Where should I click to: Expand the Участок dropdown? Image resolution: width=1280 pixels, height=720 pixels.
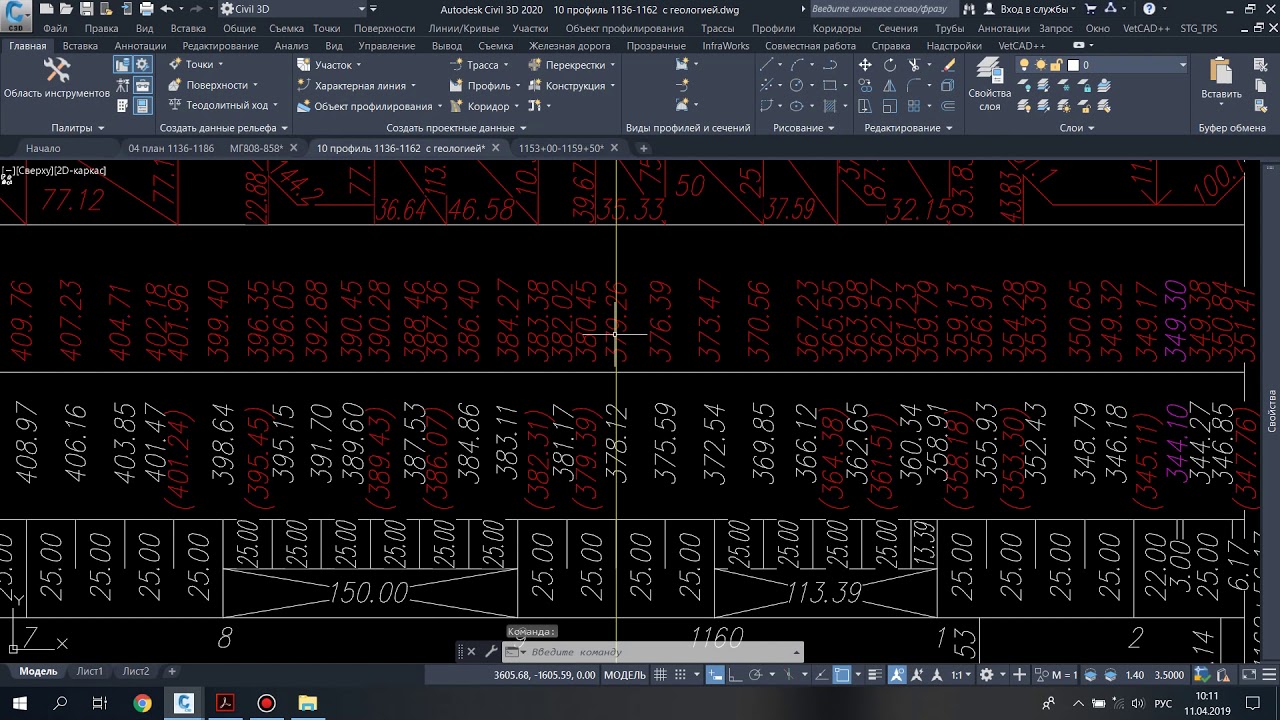click(x=360, y=65)
